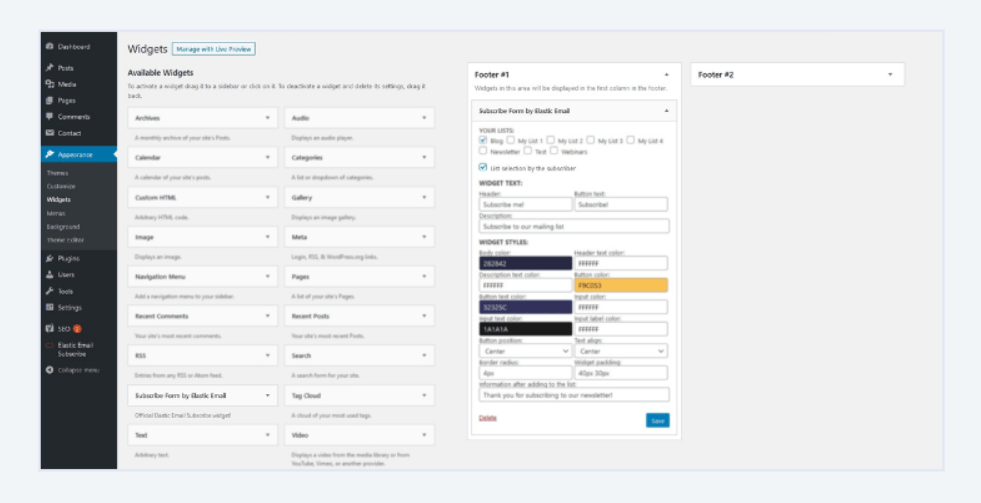Click the Button text color field 32325C
This screenshot has height=503, width=981.
[526, 307]
